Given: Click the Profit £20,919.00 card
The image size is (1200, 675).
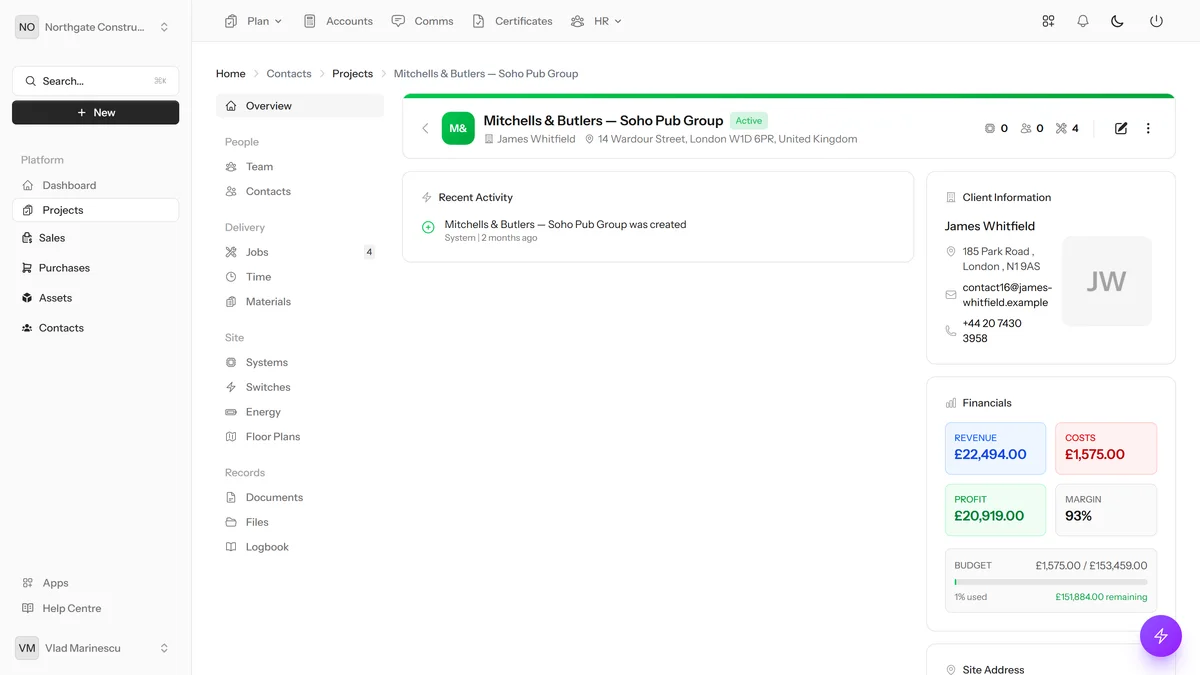Looking at the screenshot, I should 995,510.
